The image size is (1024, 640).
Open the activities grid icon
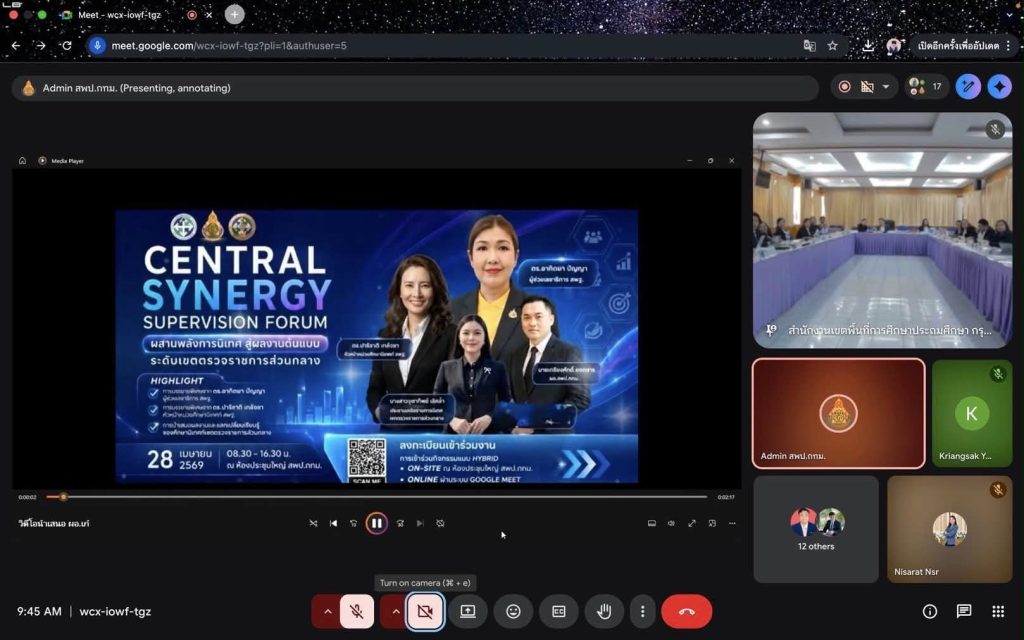click(x=998, y=611)
